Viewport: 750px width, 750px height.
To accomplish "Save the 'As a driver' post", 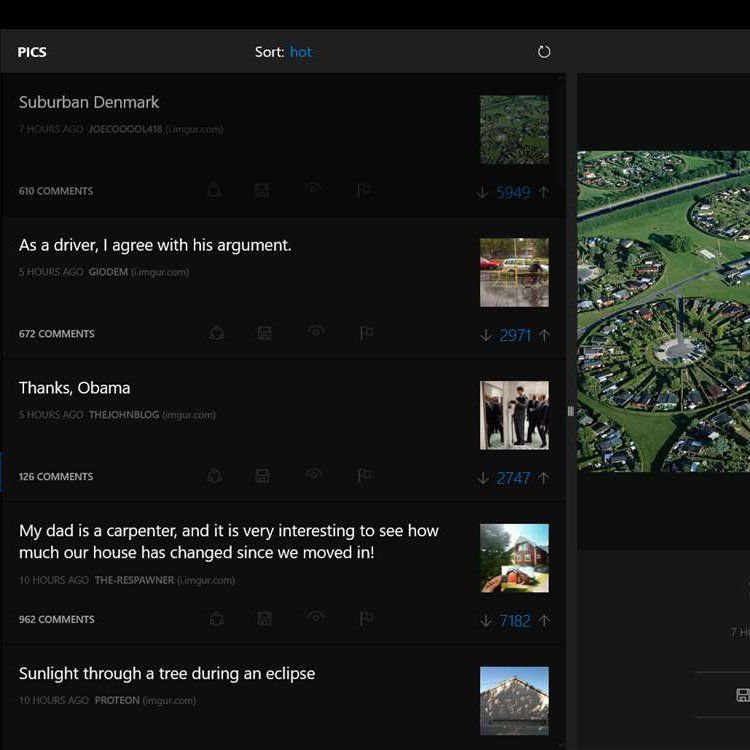I will click(x=264, y=333).
